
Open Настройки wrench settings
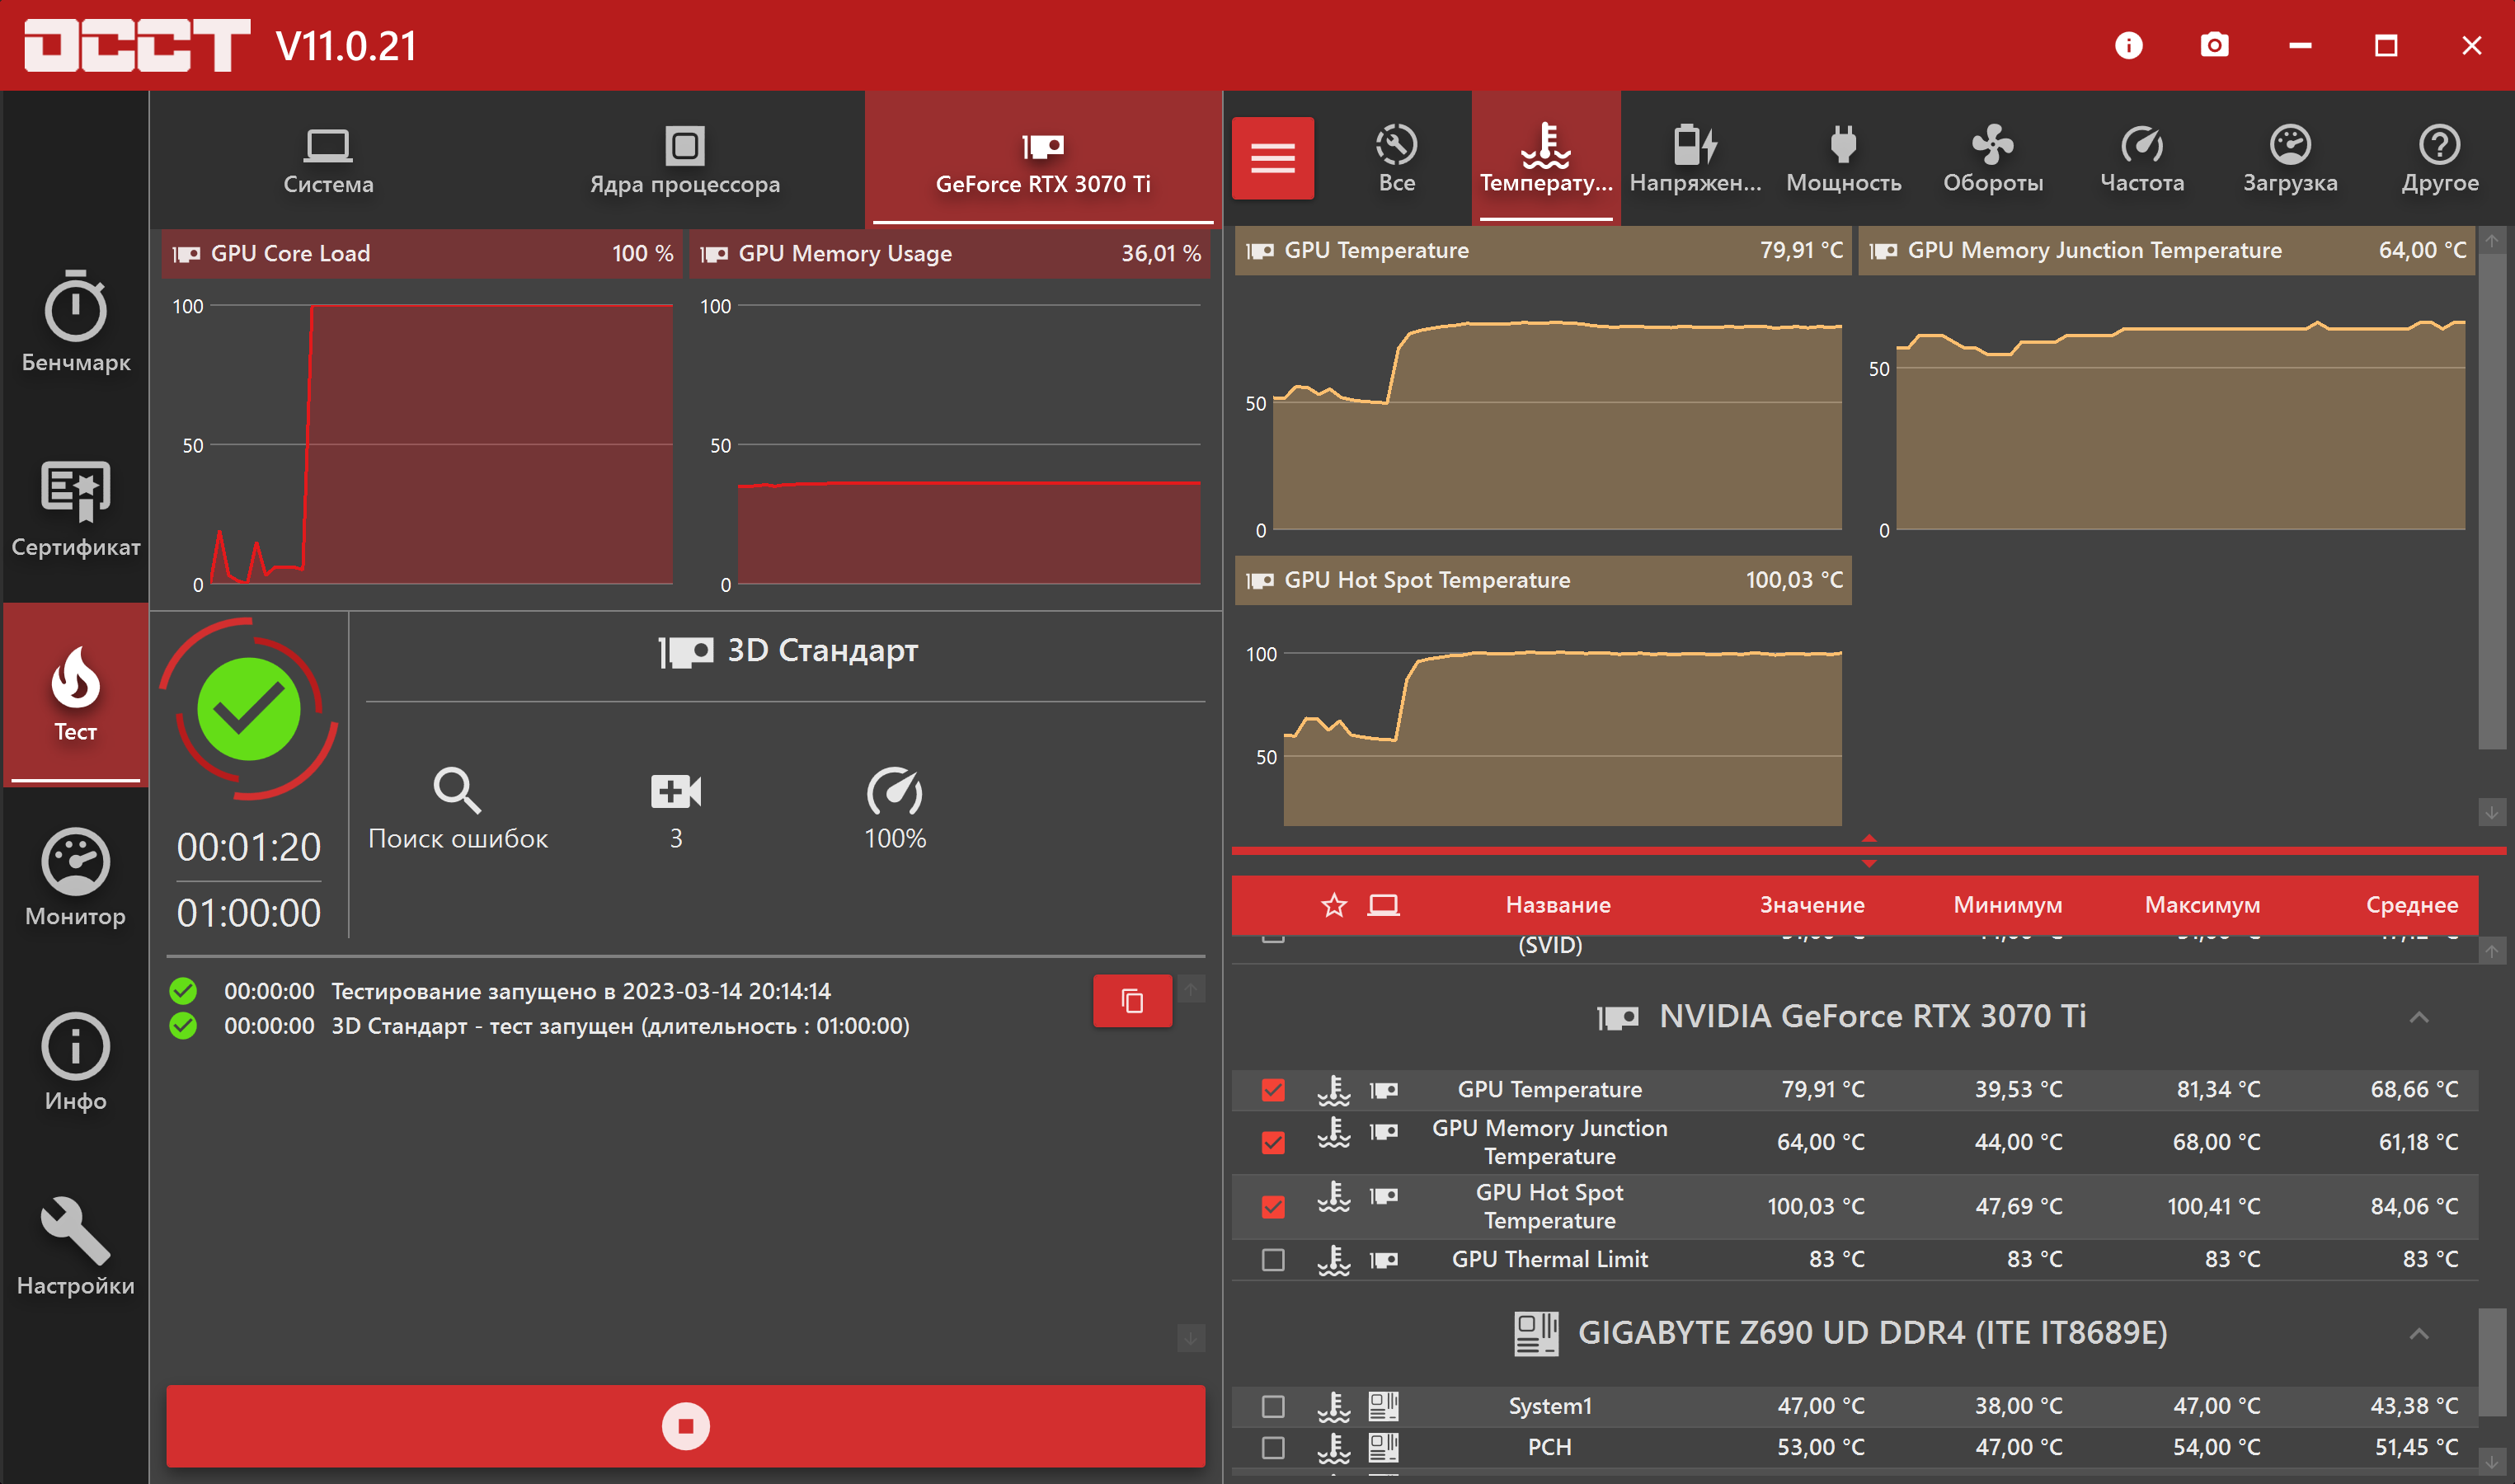(x=75, y=1246)
